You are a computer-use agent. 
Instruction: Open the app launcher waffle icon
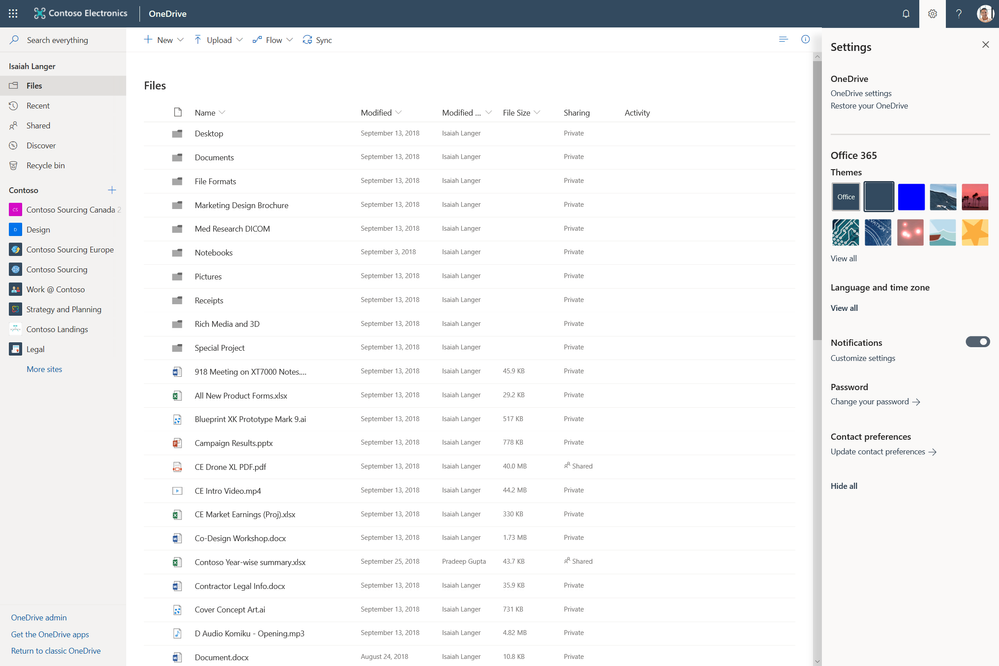click(x=13, y=13)
